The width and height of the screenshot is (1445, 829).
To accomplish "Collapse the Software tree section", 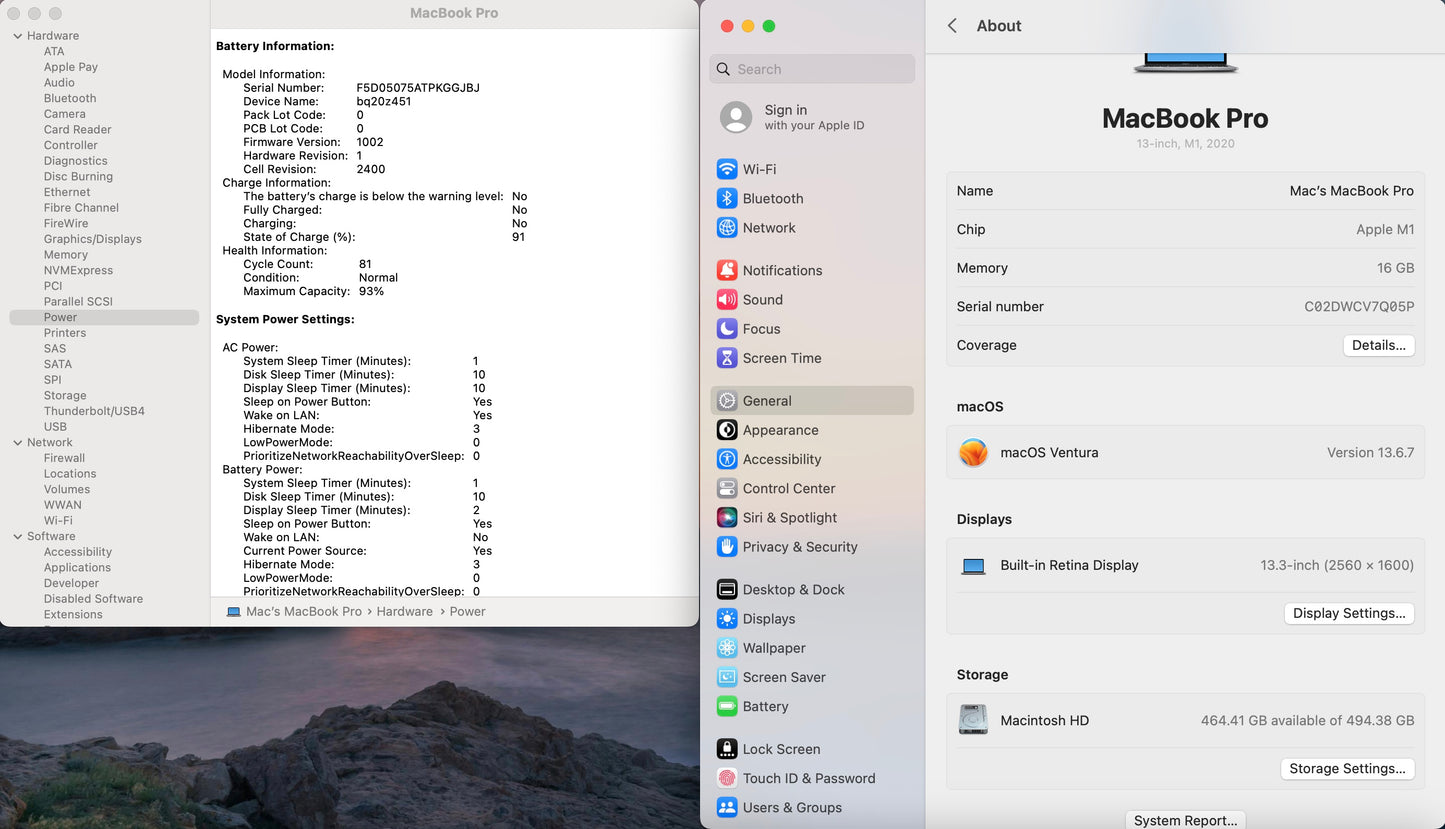I will point(18,537).
